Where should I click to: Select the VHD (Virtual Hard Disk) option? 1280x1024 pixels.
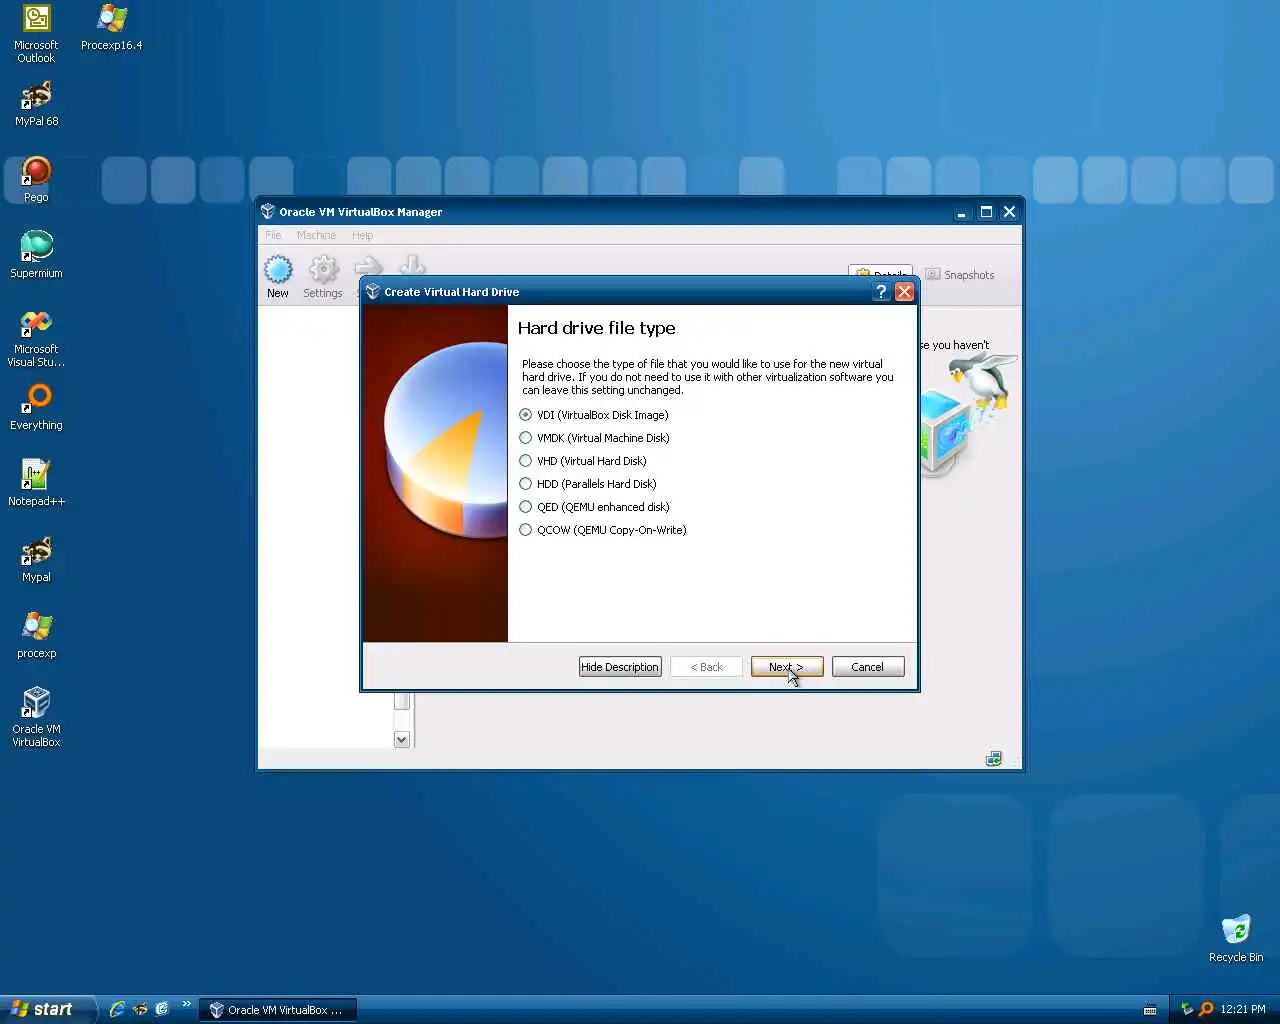583,461
